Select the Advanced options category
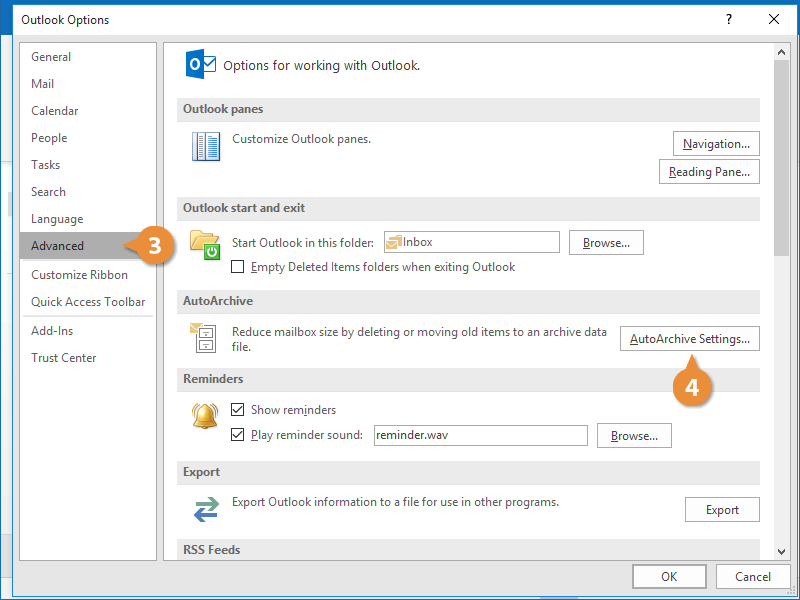This screenshot has width=800, height=600. pos(88,246)
